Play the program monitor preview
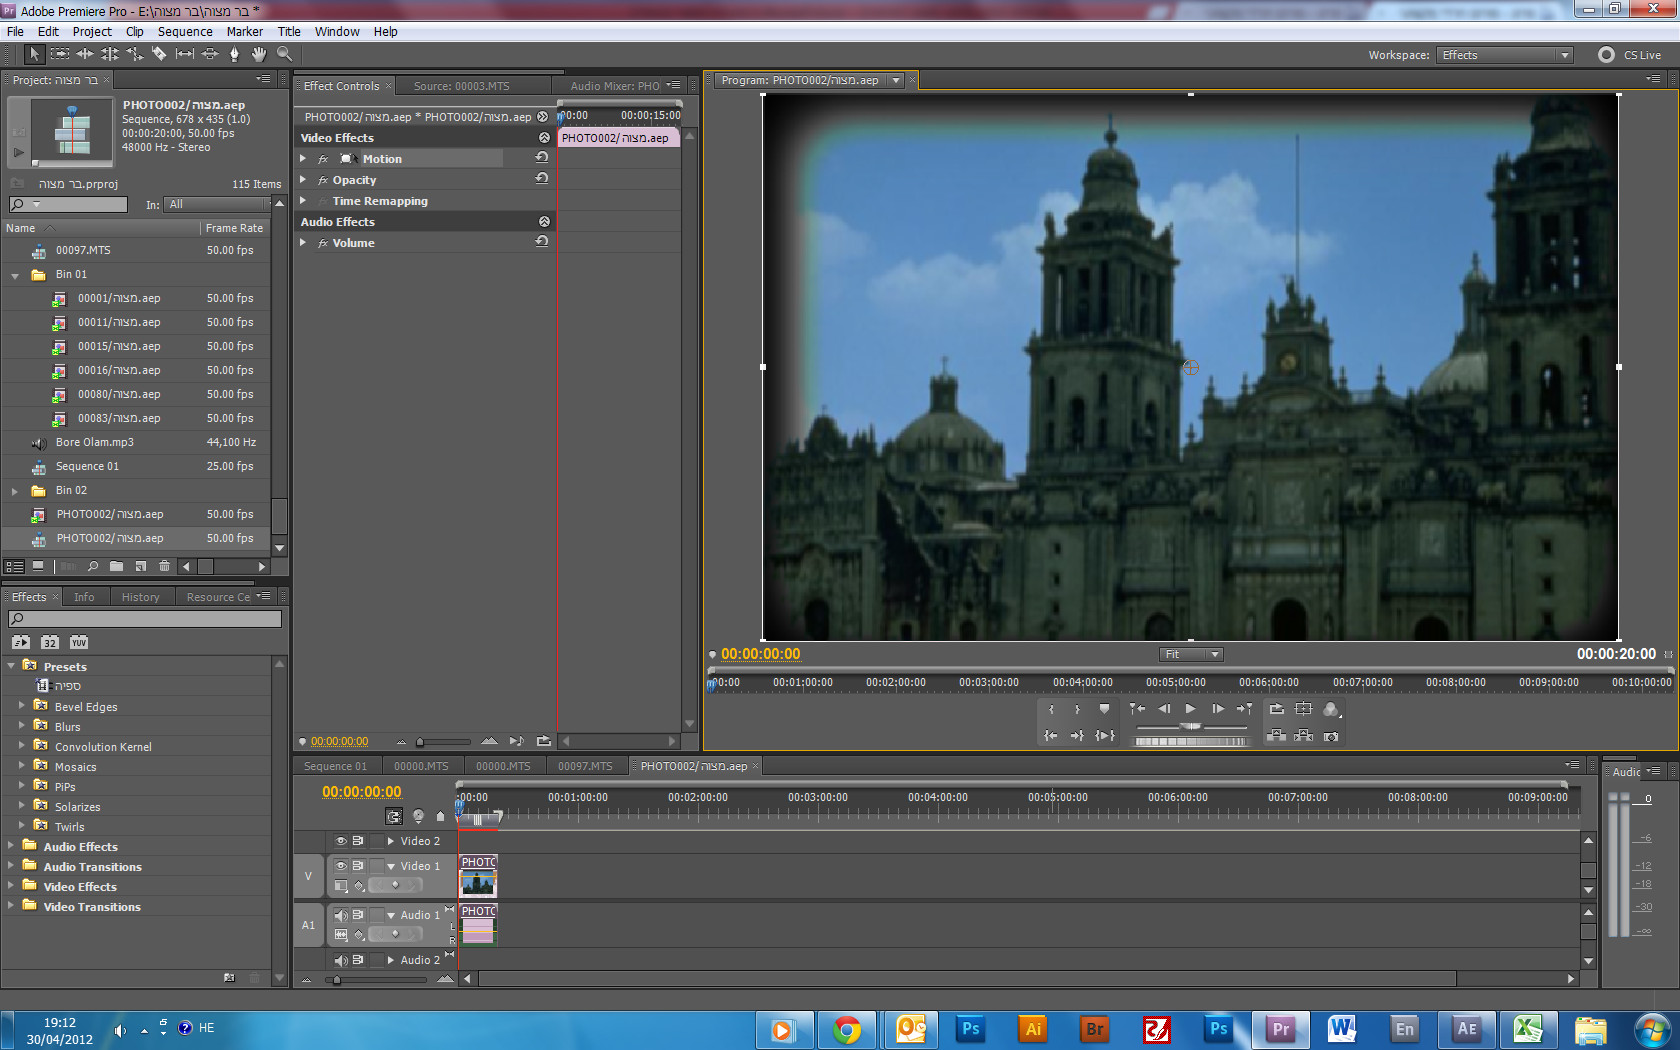 tap(1190, 709)
